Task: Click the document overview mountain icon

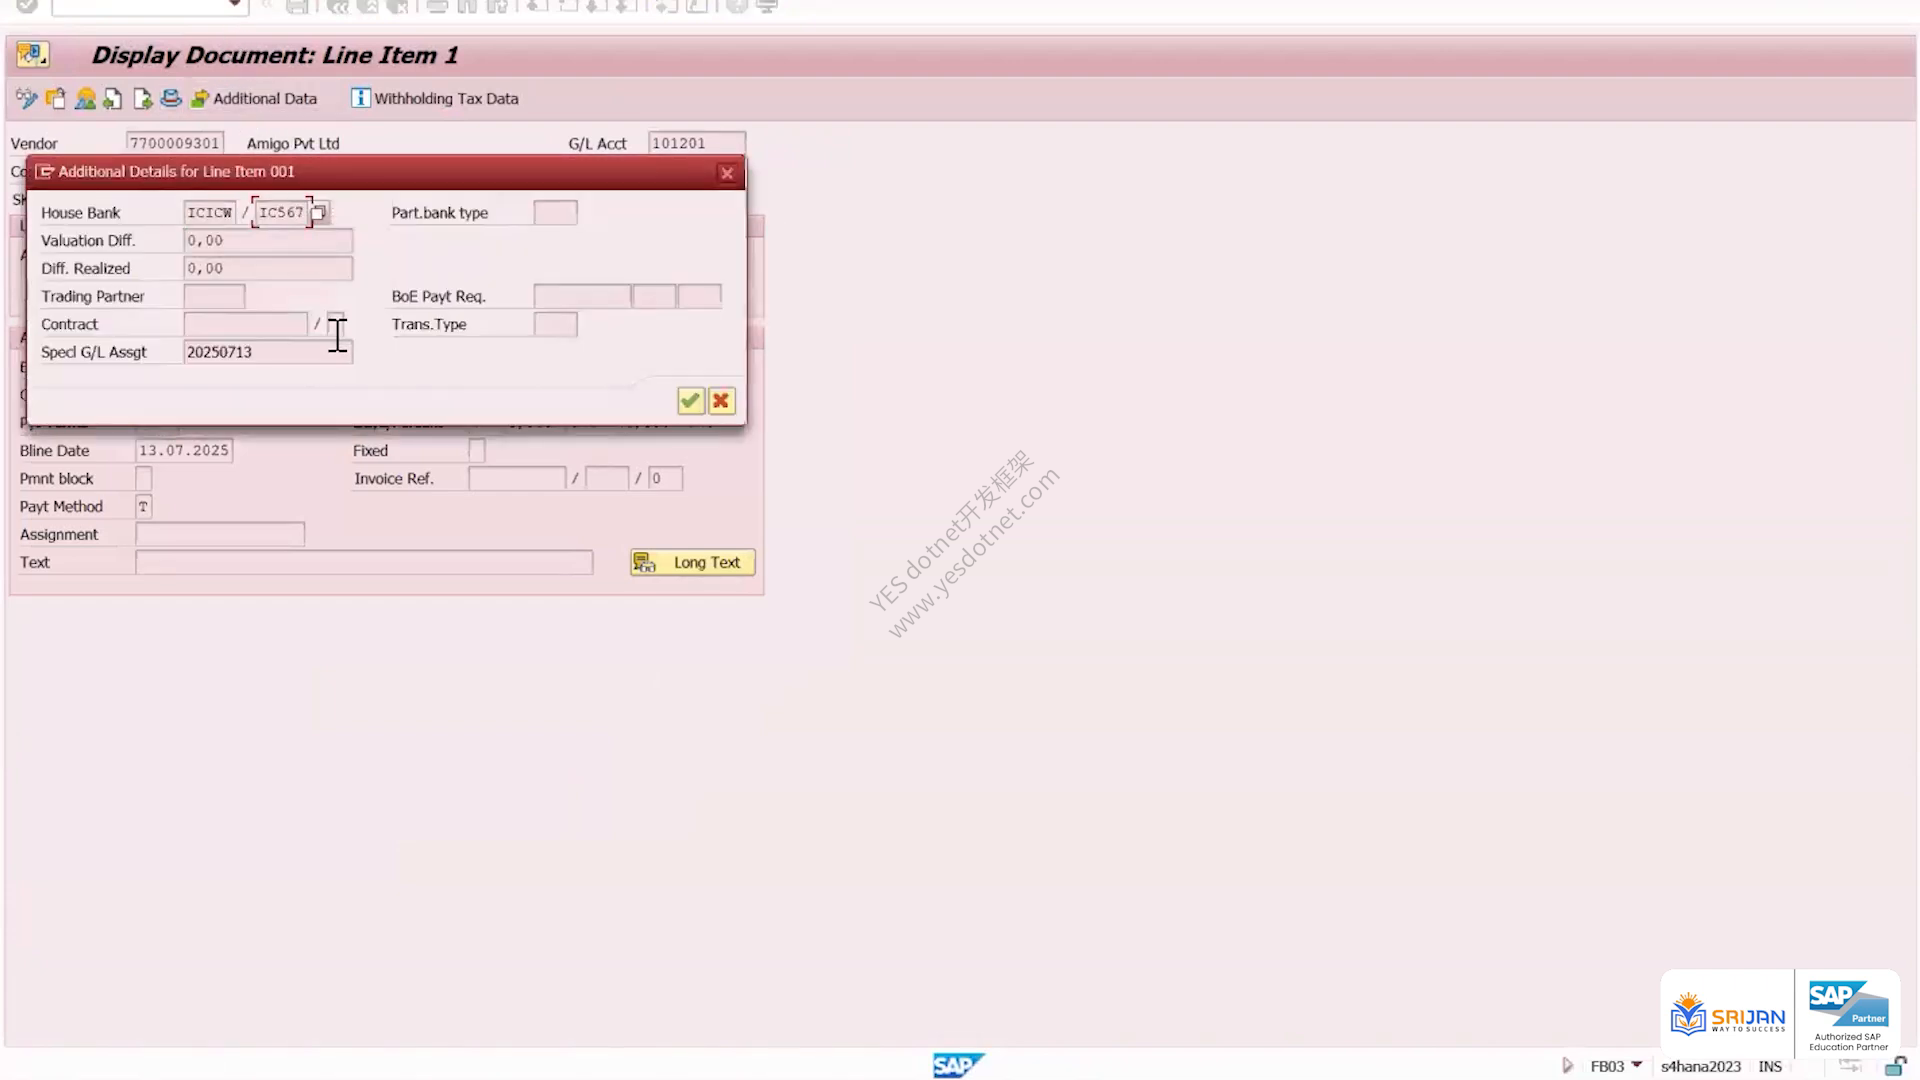Action: pyautogui.click(x=85, y=98)
